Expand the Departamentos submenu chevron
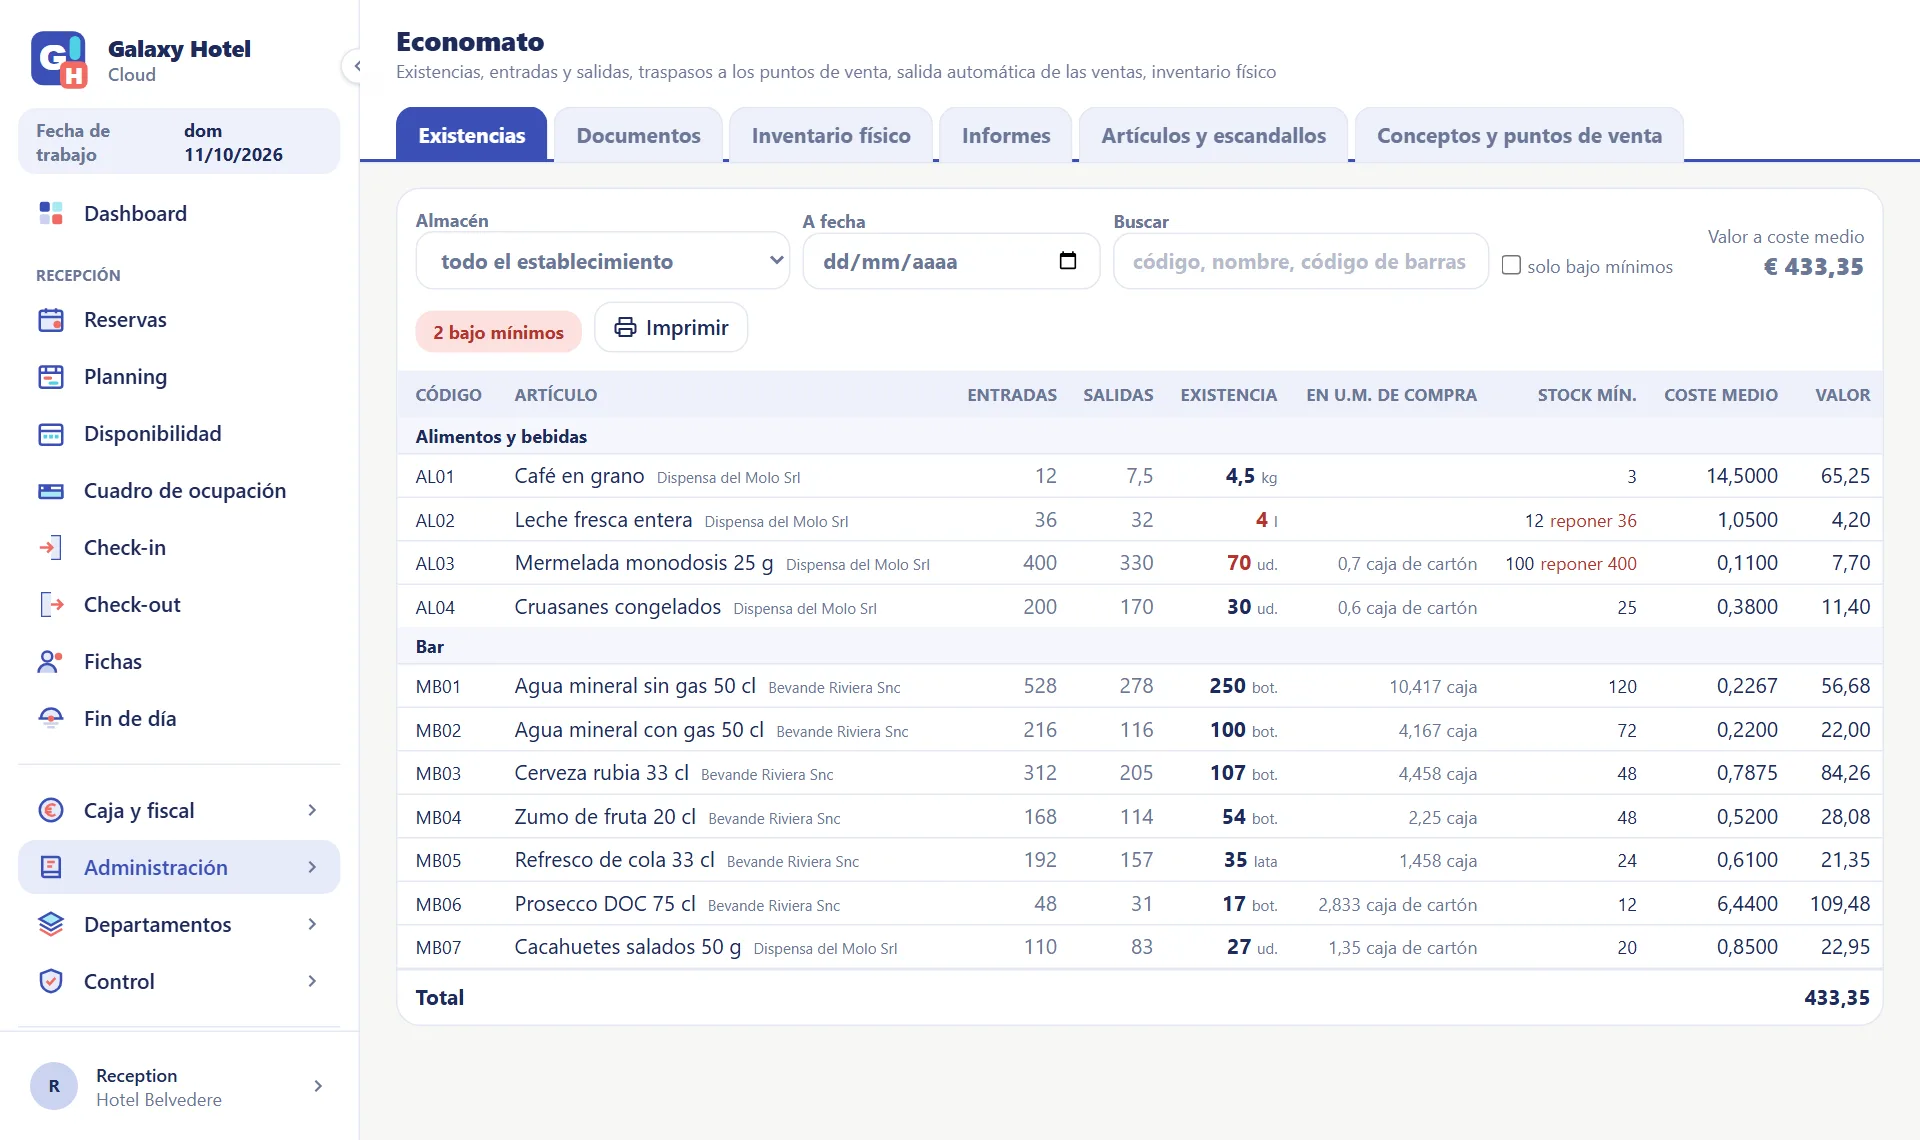This screenshot has height=1140, width=1920. [312, 925]
